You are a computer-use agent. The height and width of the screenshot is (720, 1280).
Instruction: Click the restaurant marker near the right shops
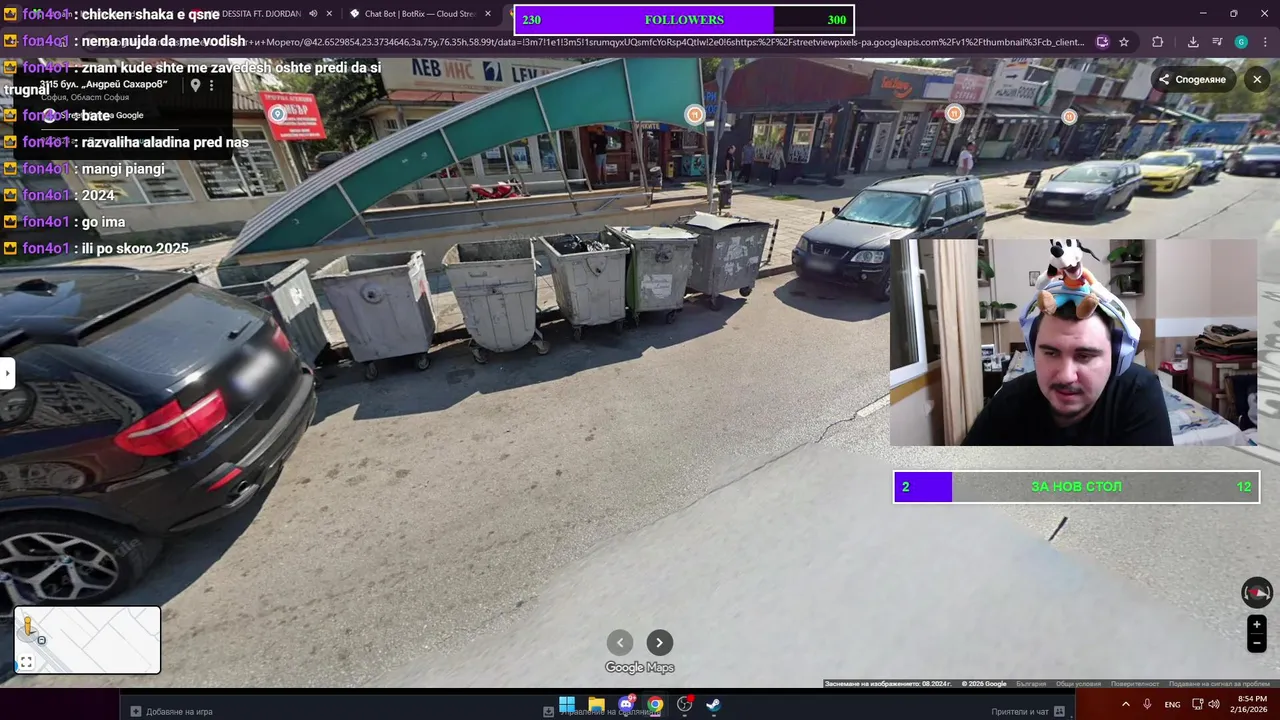(x=1069, y=117)
